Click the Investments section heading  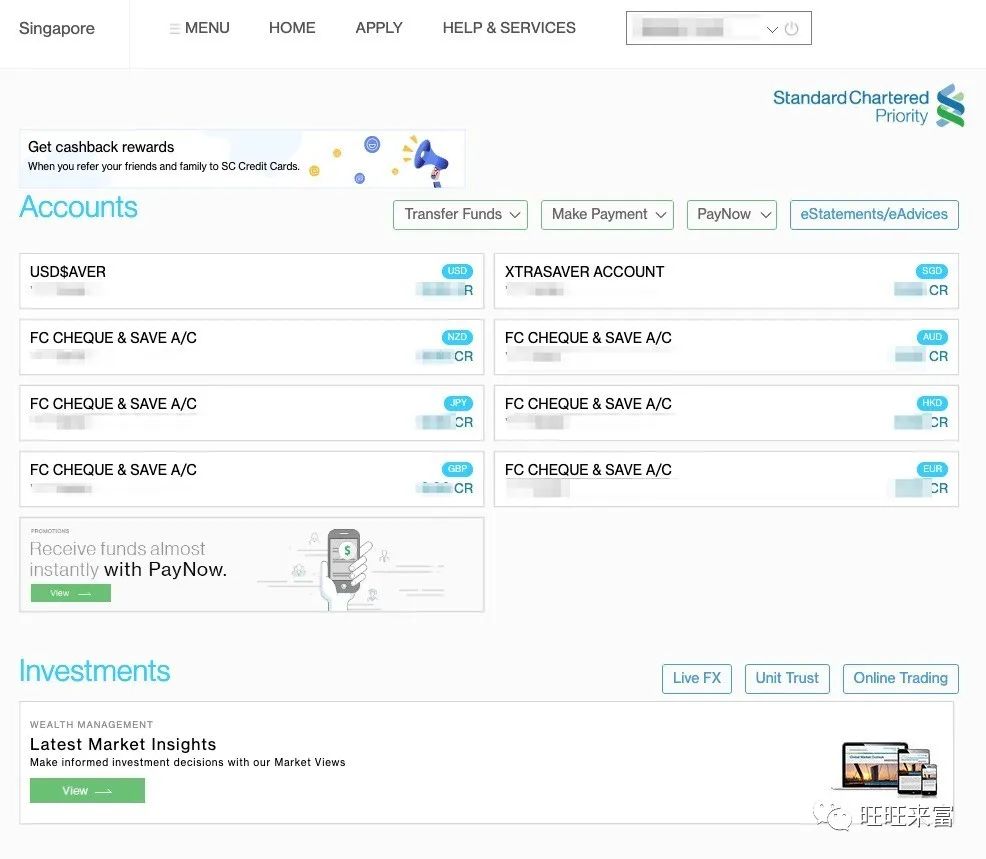tap(95, 671)
